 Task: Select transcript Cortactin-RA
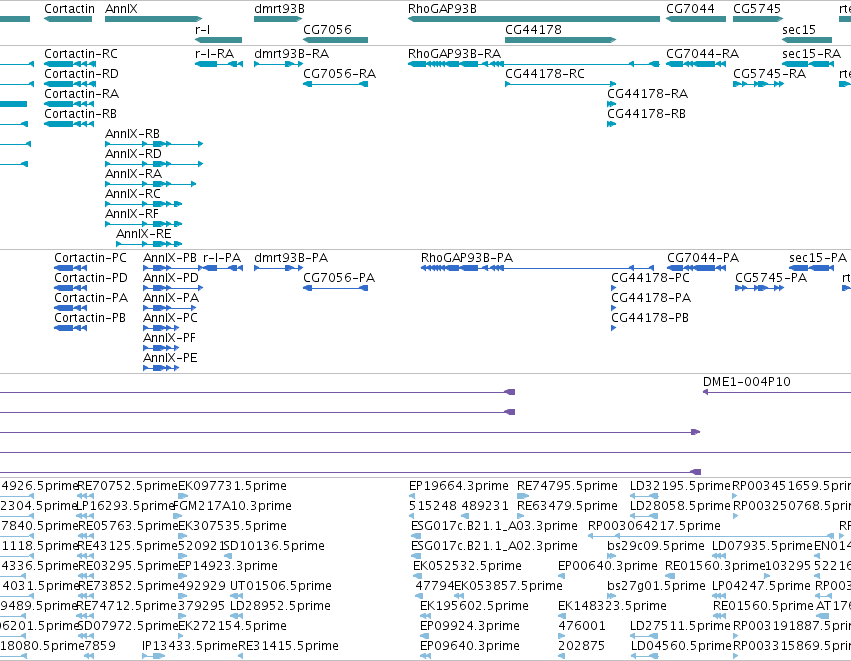tap(69, 104)
